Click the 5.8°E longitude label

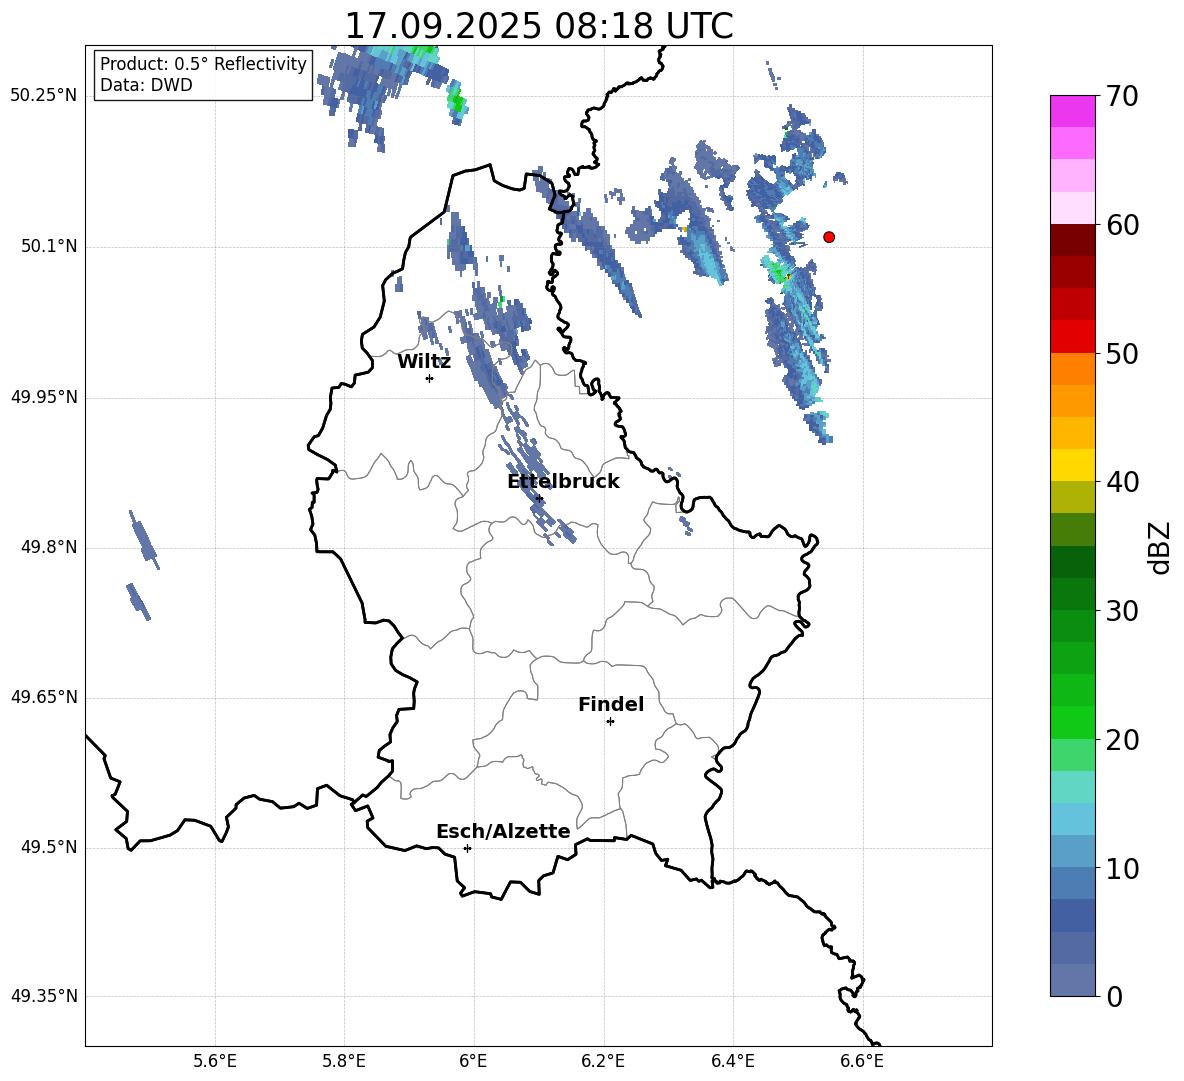coord(344,1061)
